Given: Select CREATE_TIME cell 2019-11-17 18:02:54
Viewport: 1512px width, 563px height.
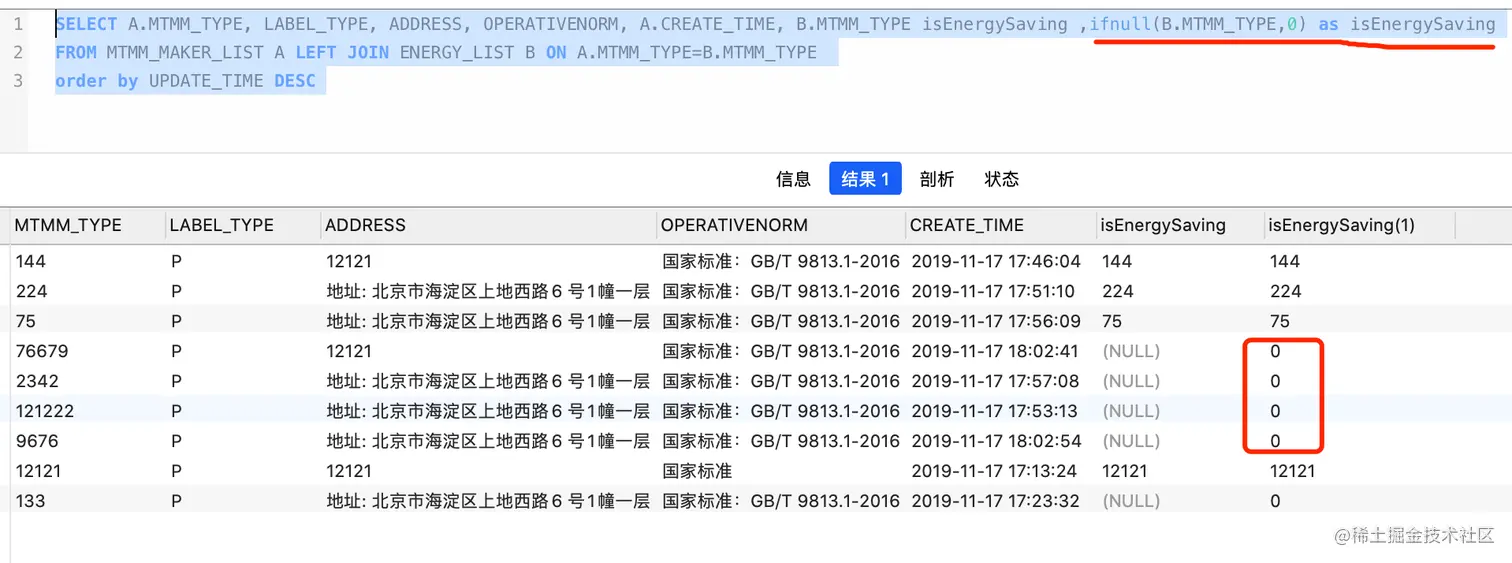Looking at the screenshot, I should point(996,441).
